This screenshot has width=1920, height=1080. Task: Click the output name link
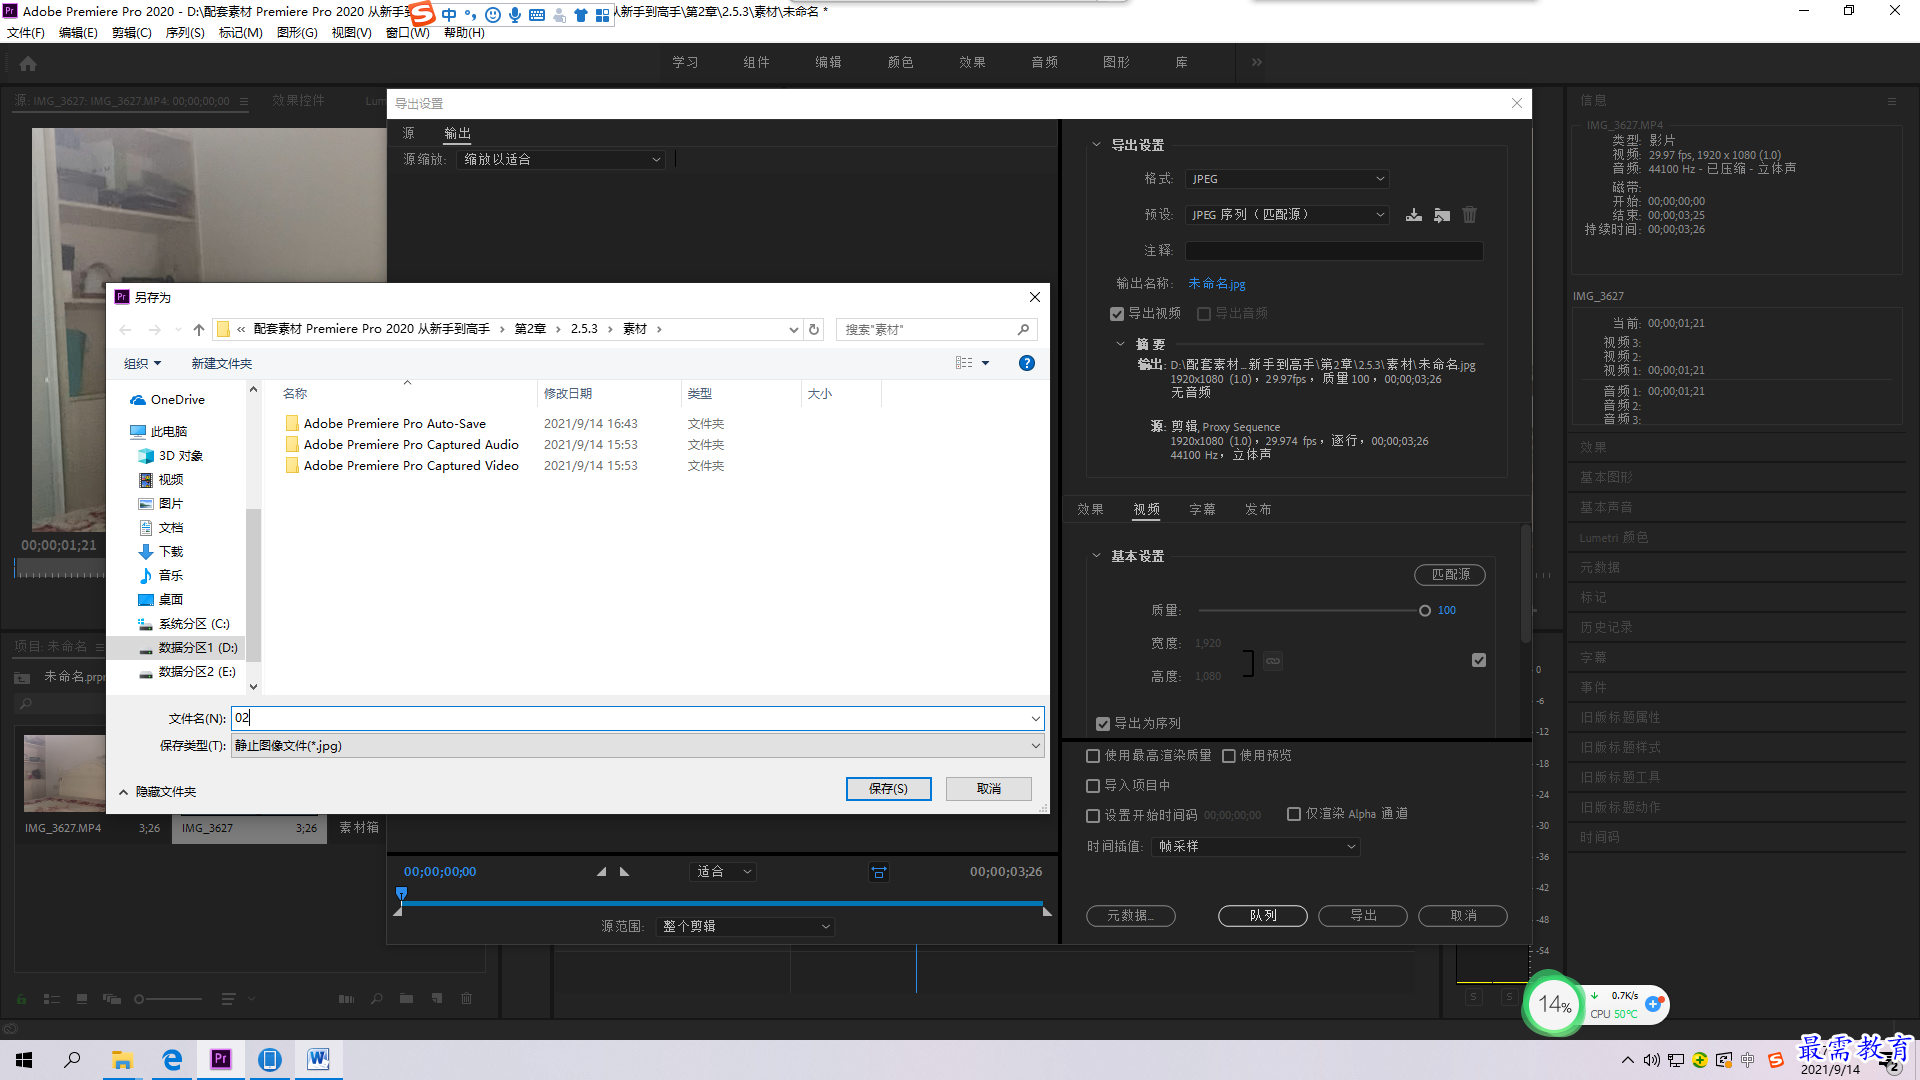tap(1217, 284)
